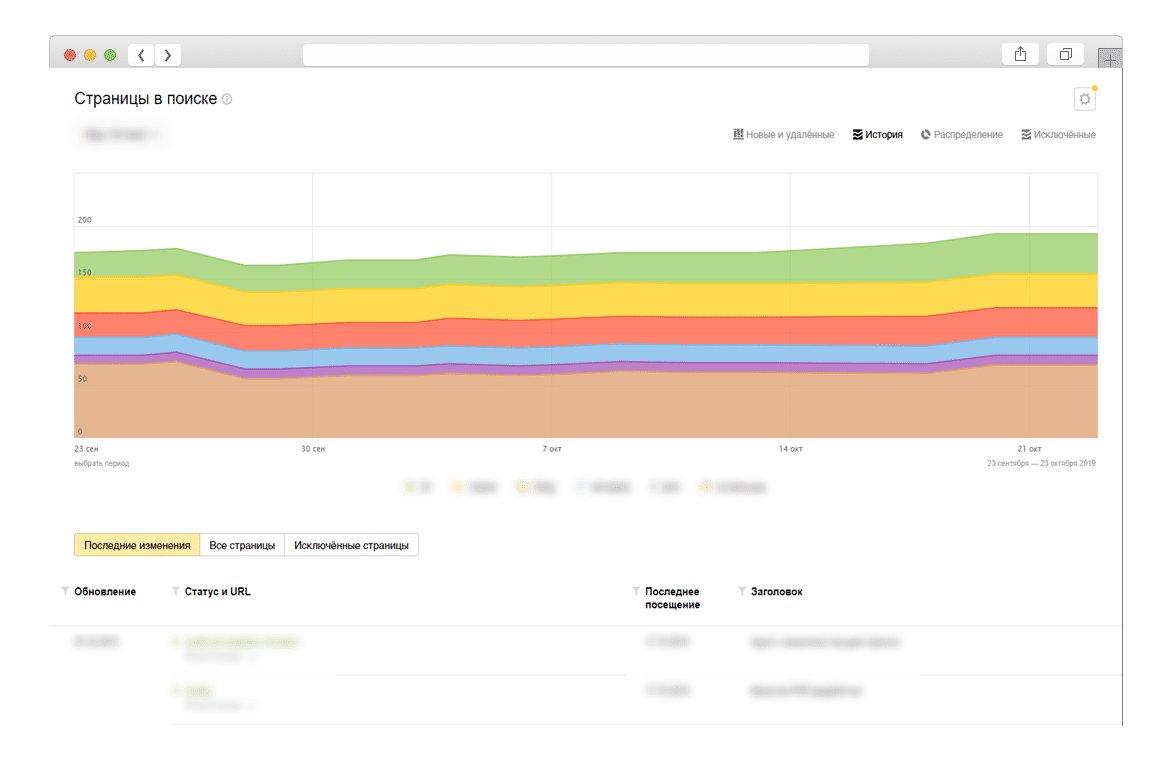Viewport: 1172px width, 766px height.
Task: Switch to the Новые и удалённые view
Action: [783, 134]
